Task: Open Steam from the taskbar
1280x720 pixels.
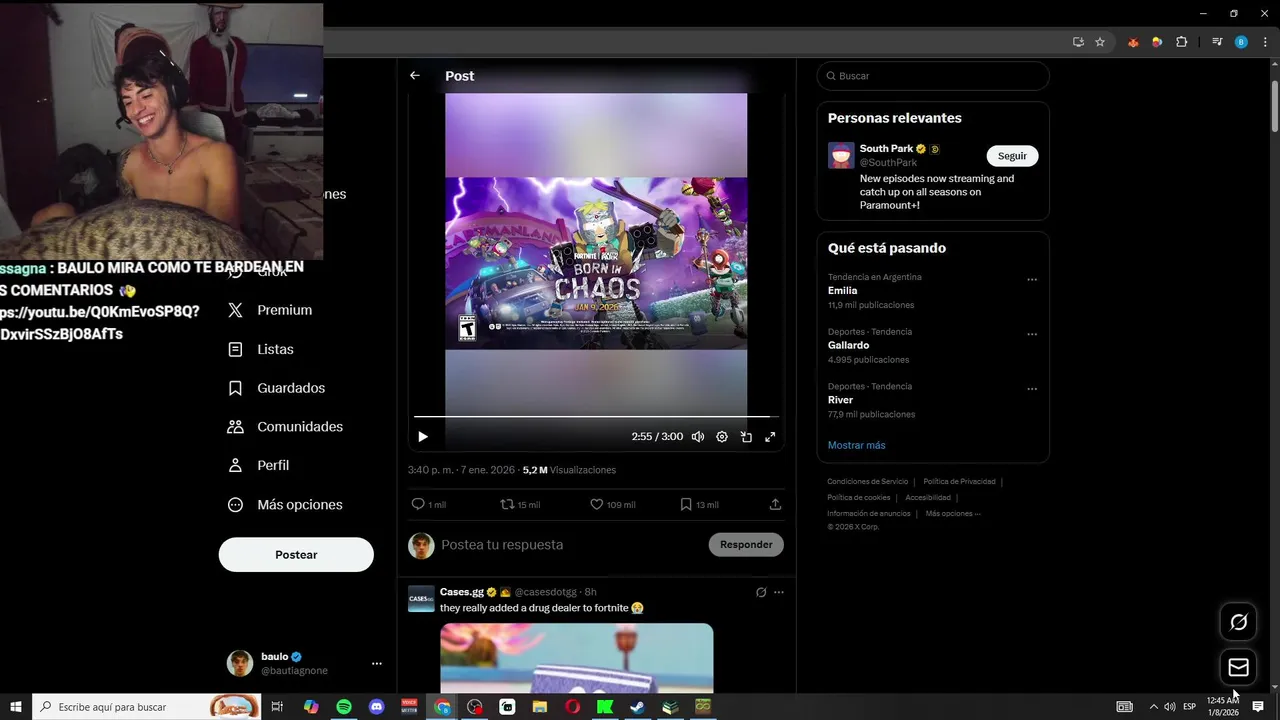Action: point(637,707)
